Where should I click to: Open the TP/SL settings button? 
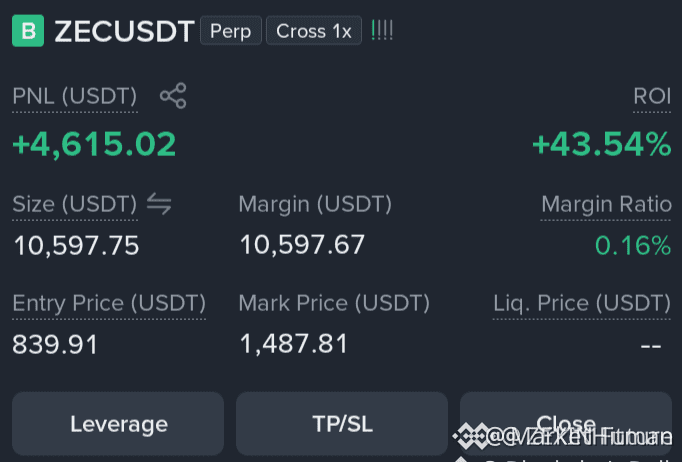[x=342, y=424]
